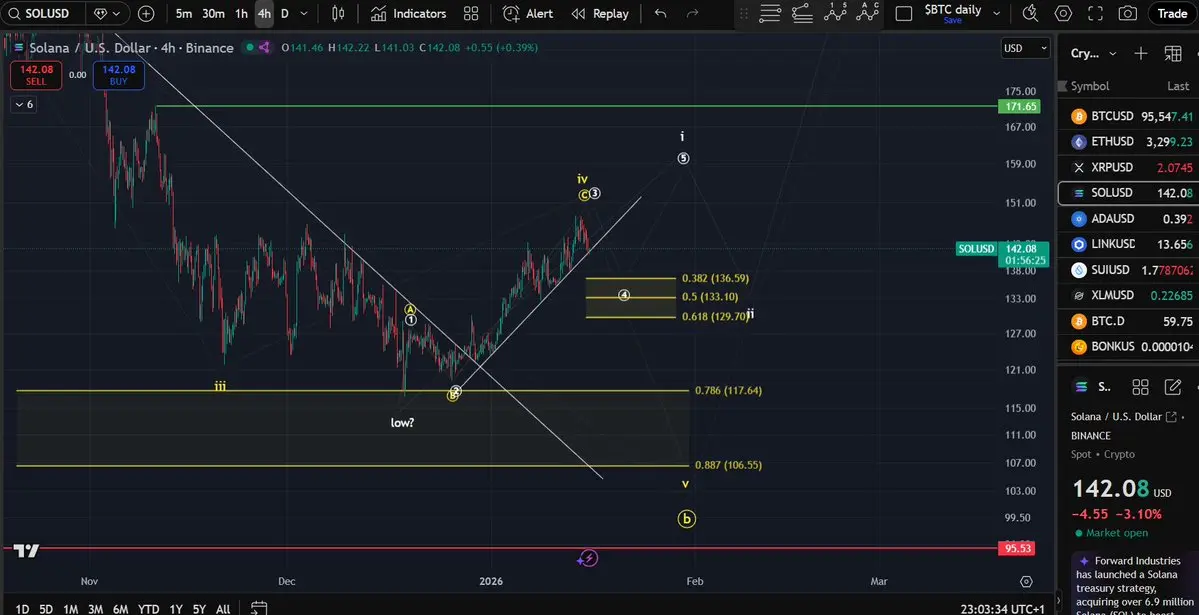Click the compare or add symbol plus icon

[146, 14]
